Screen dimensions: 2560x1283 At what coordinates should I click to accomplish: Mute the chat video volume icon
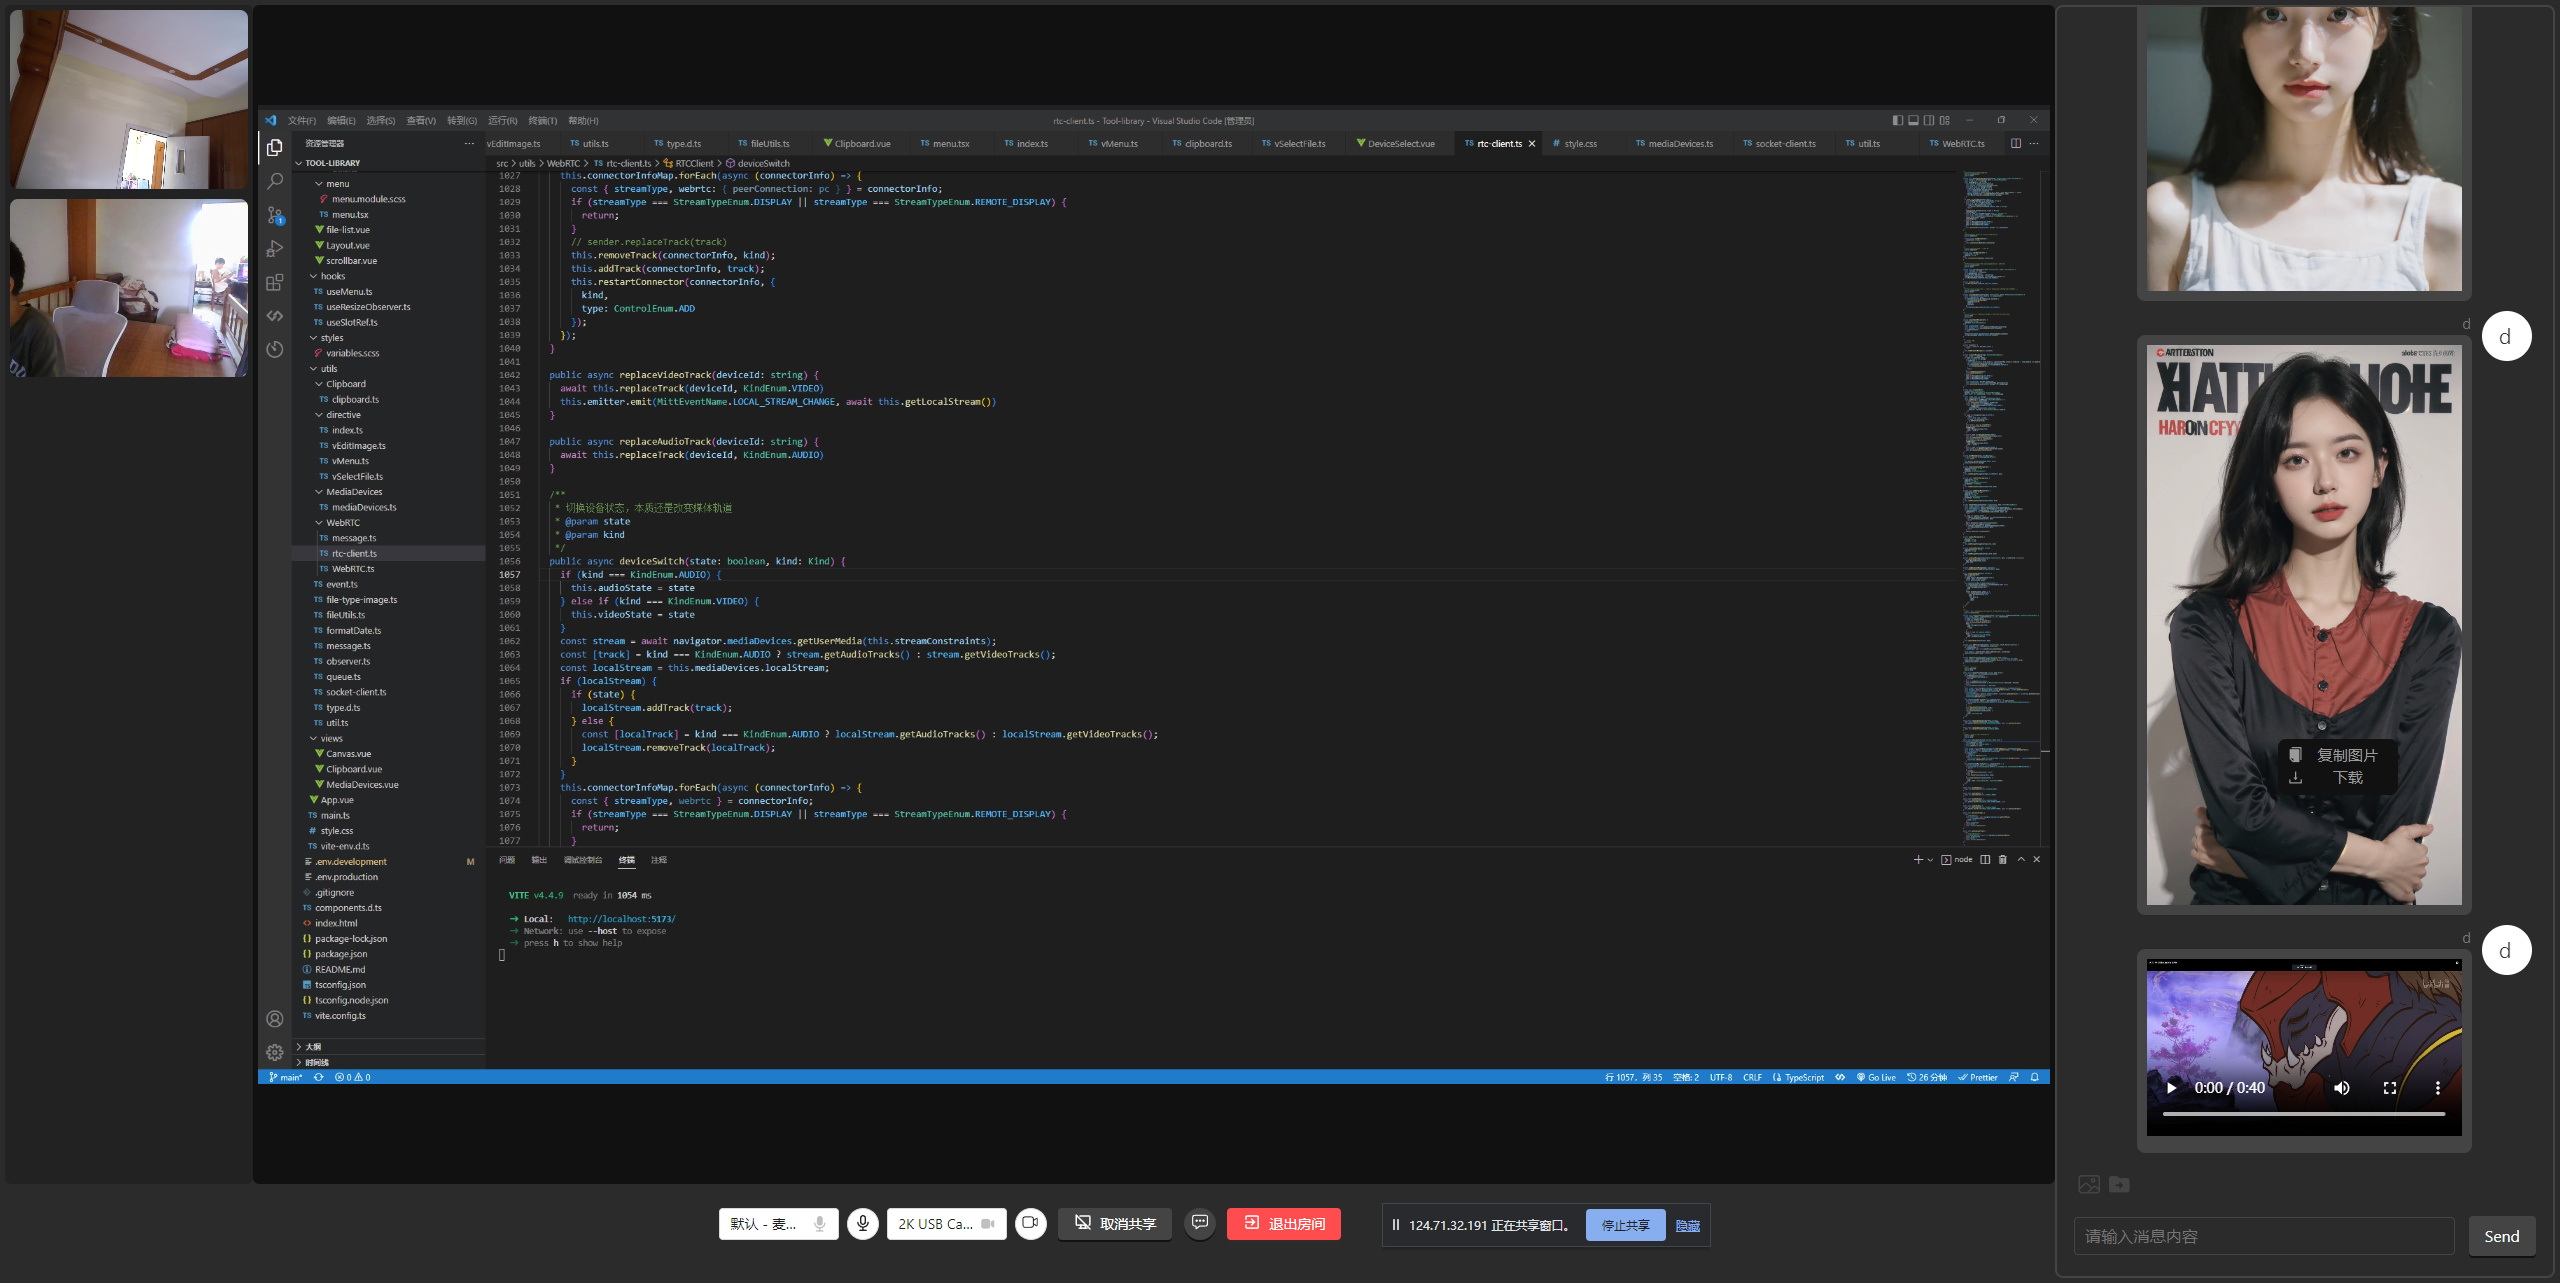point(2341,1088)
